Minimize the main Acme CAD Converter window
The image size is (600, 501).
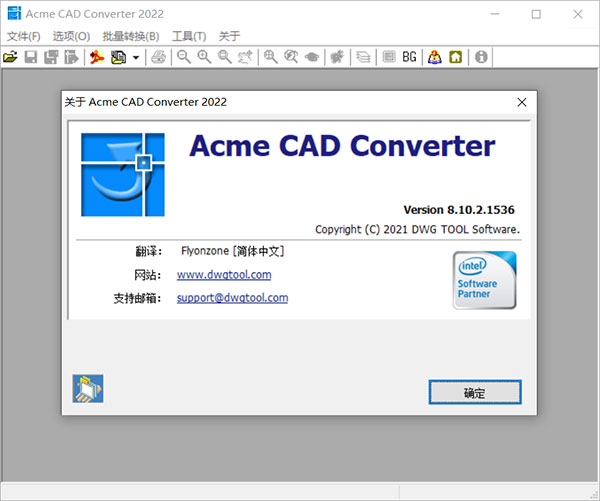[x=495, y=14]
